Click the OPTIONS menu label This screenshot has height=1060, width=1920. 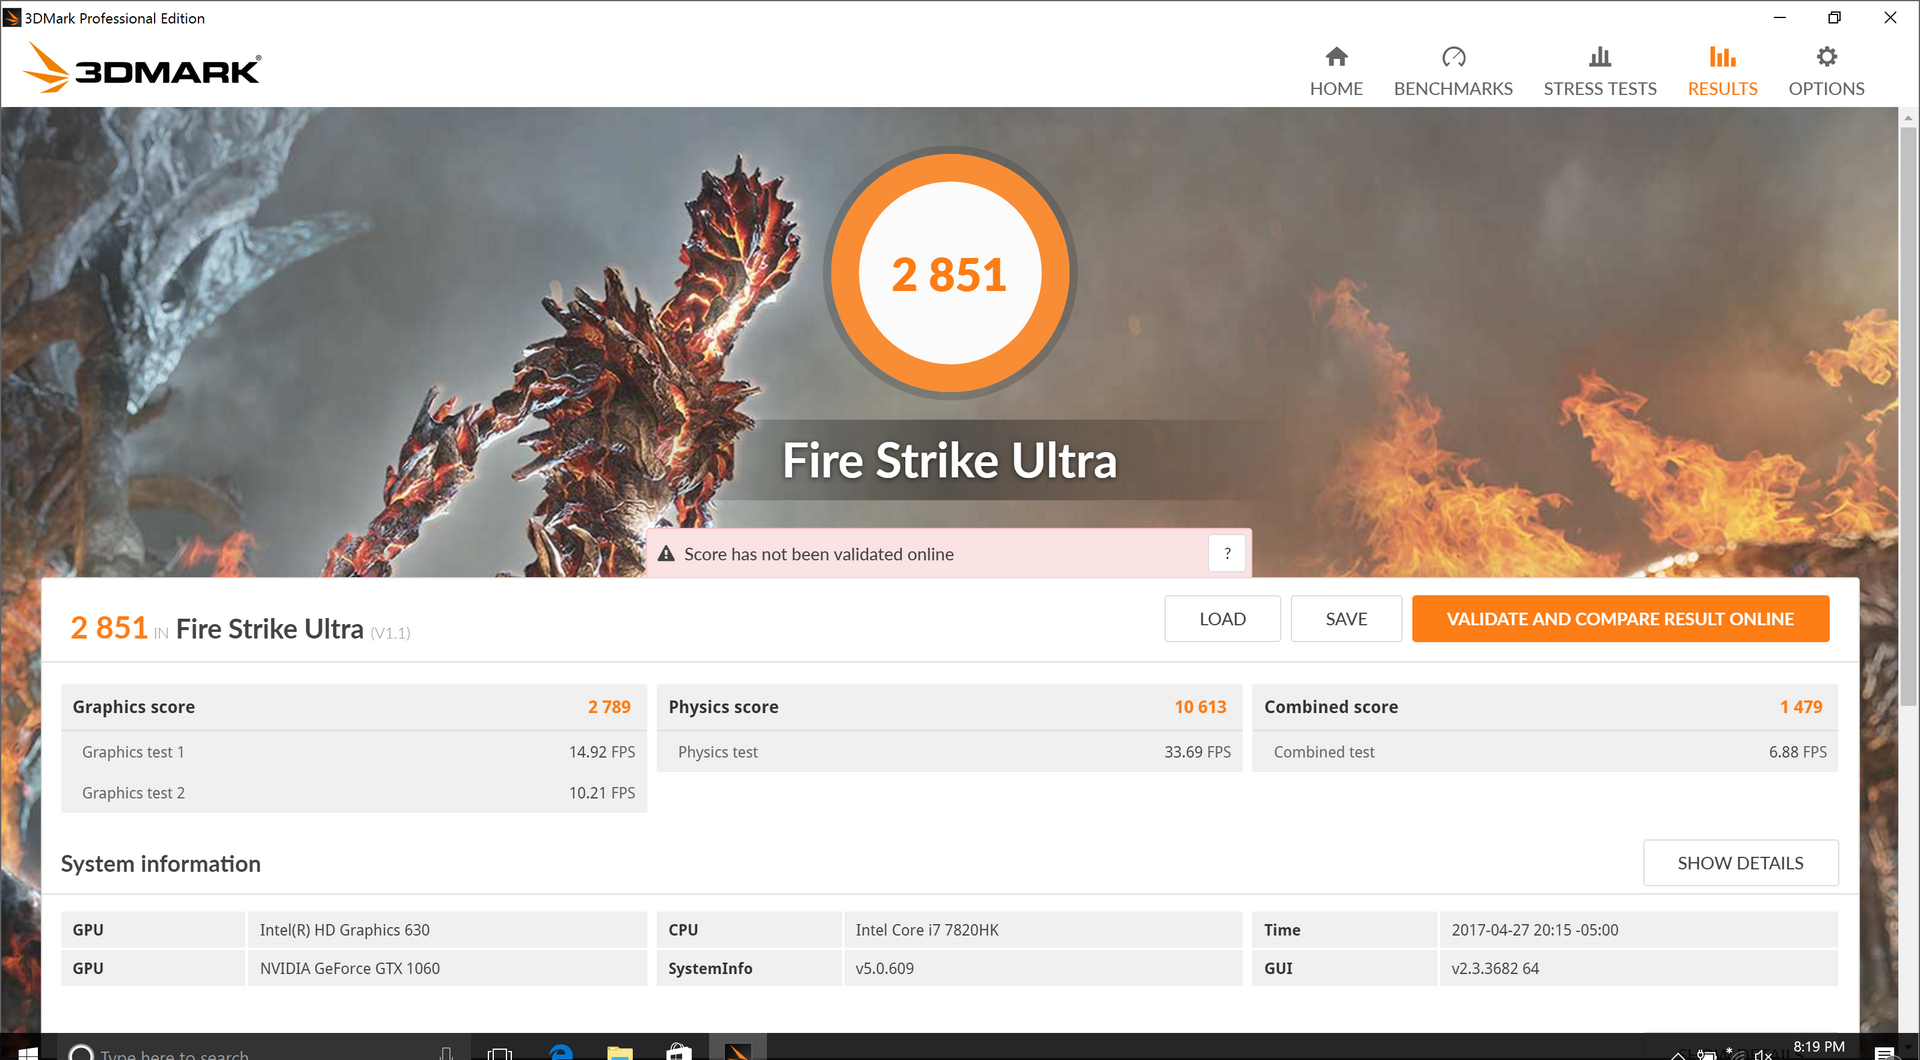tap(1826, 89)
